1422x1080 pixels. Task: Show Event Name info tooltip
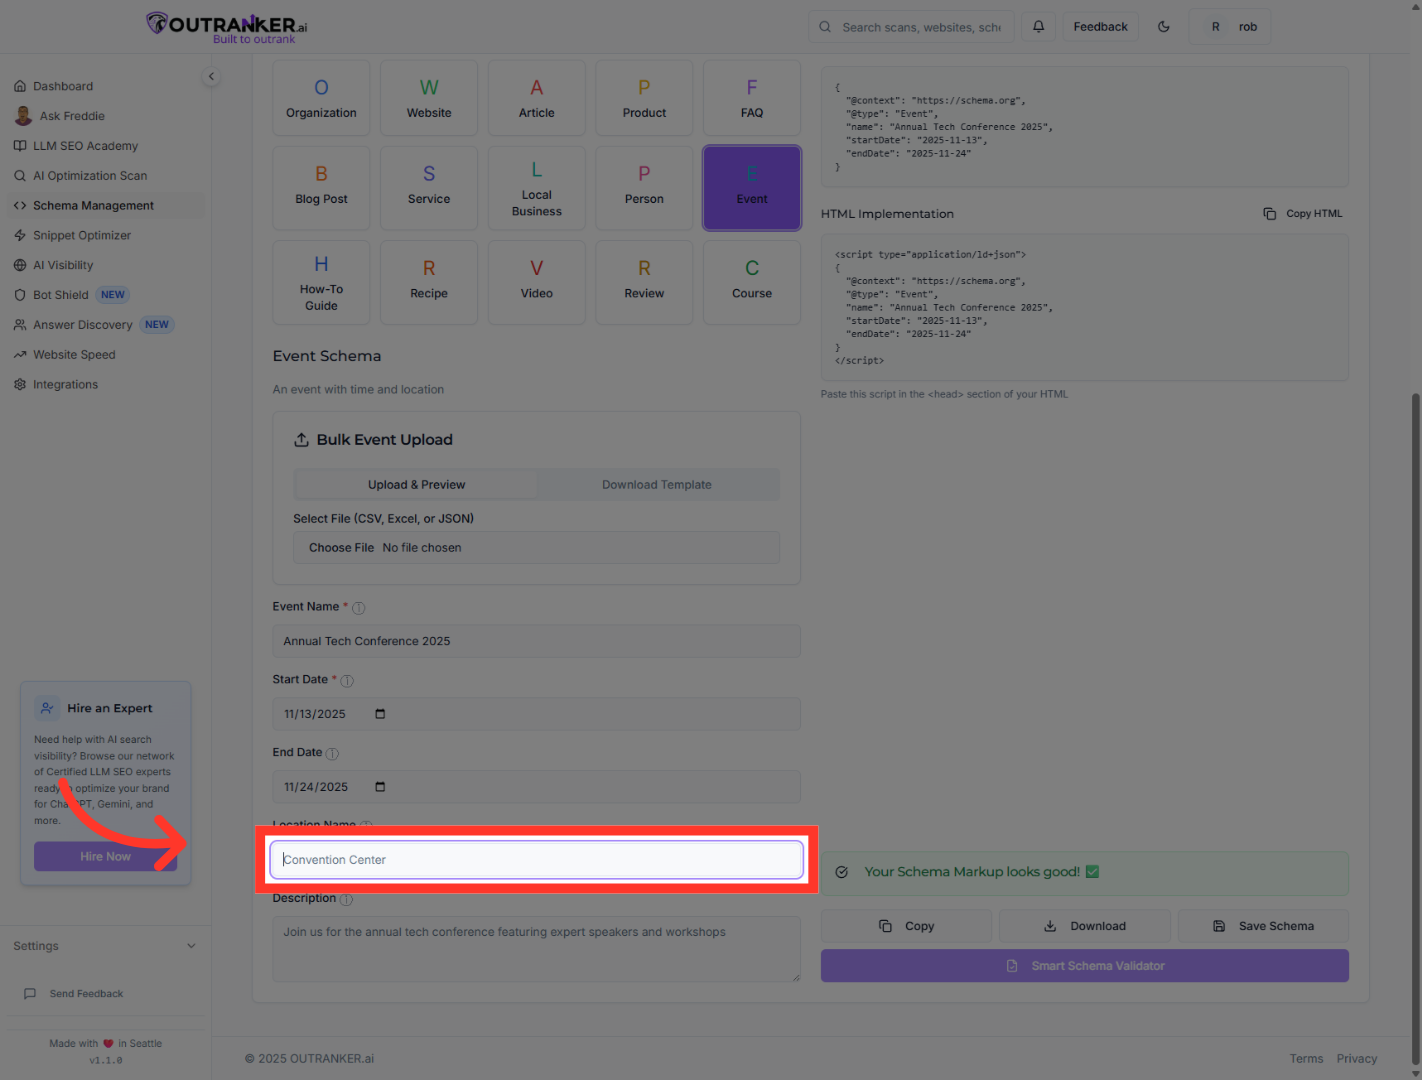359,608
